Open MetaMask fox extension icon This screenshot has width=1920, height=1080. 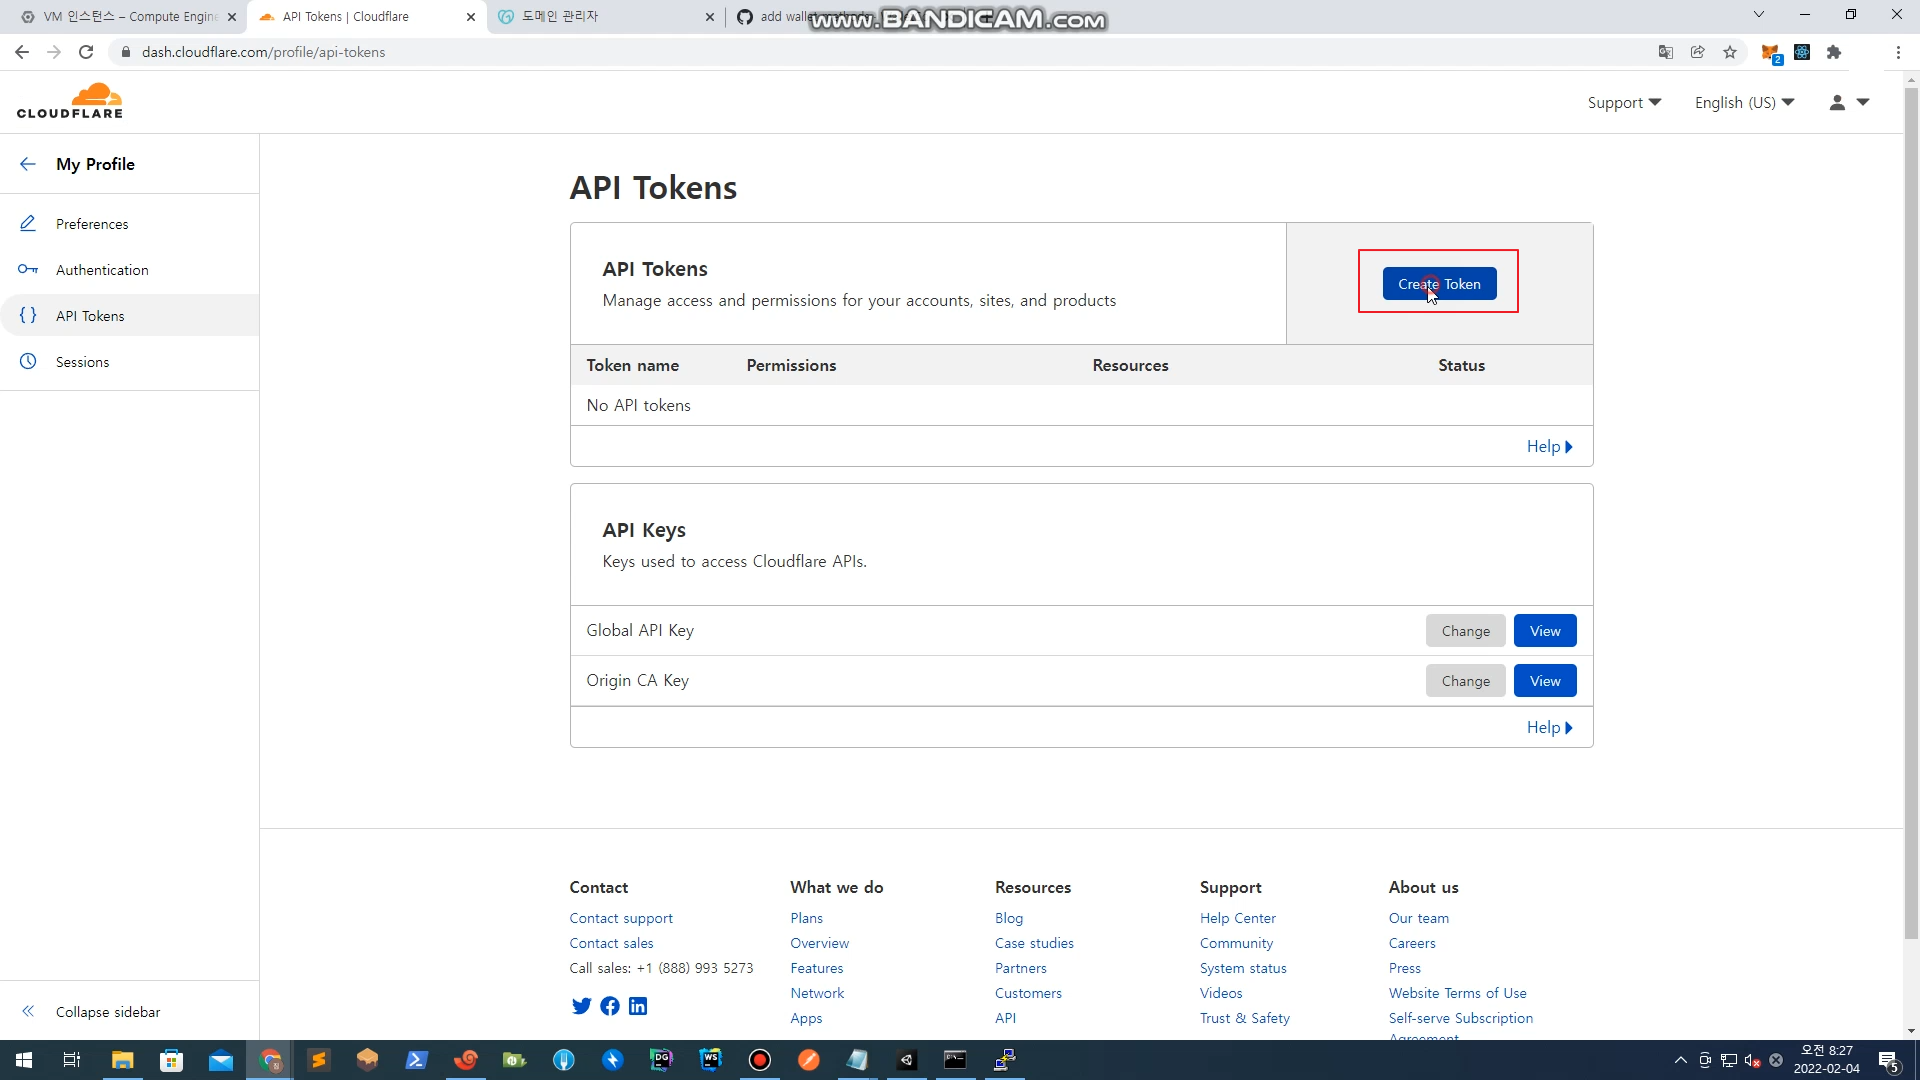point(1770,52)
